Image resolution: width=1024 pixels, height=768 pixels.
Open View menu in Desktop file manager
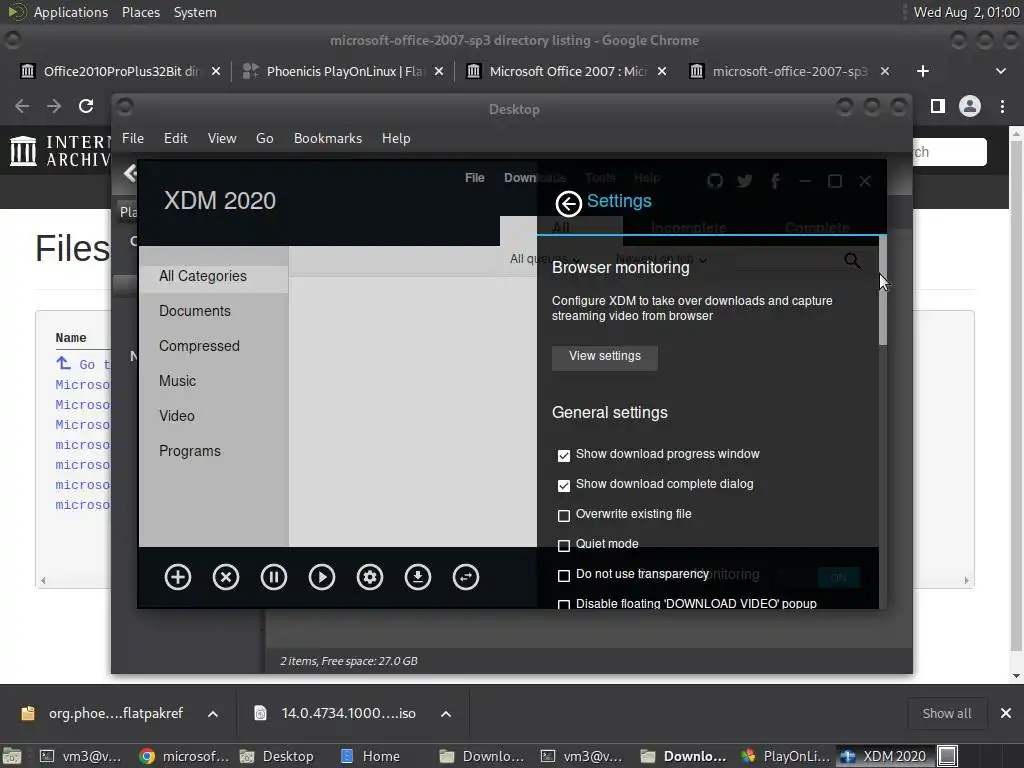[x=222, y=138]
